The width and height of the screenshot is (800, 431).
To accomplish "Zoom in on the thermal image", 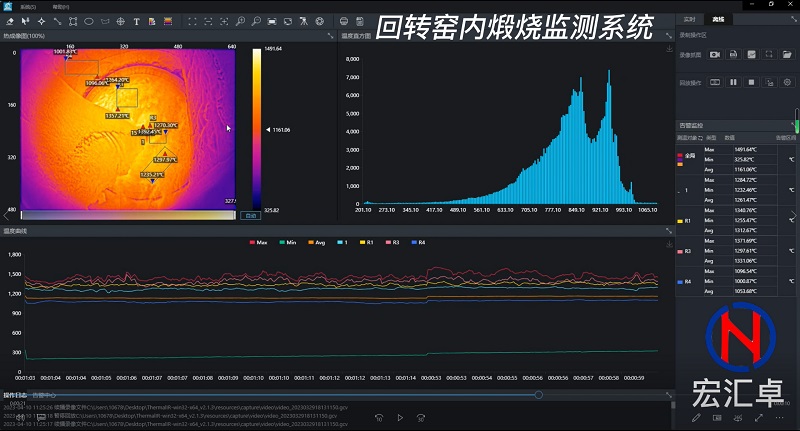I will click(240, 21).
